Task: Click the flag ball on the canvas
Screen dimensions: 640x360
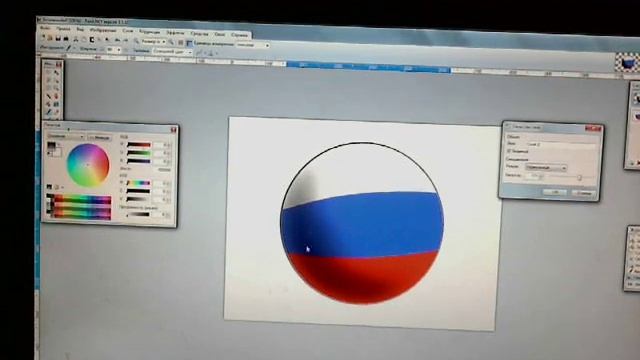Action: click(x=362, y=223)
